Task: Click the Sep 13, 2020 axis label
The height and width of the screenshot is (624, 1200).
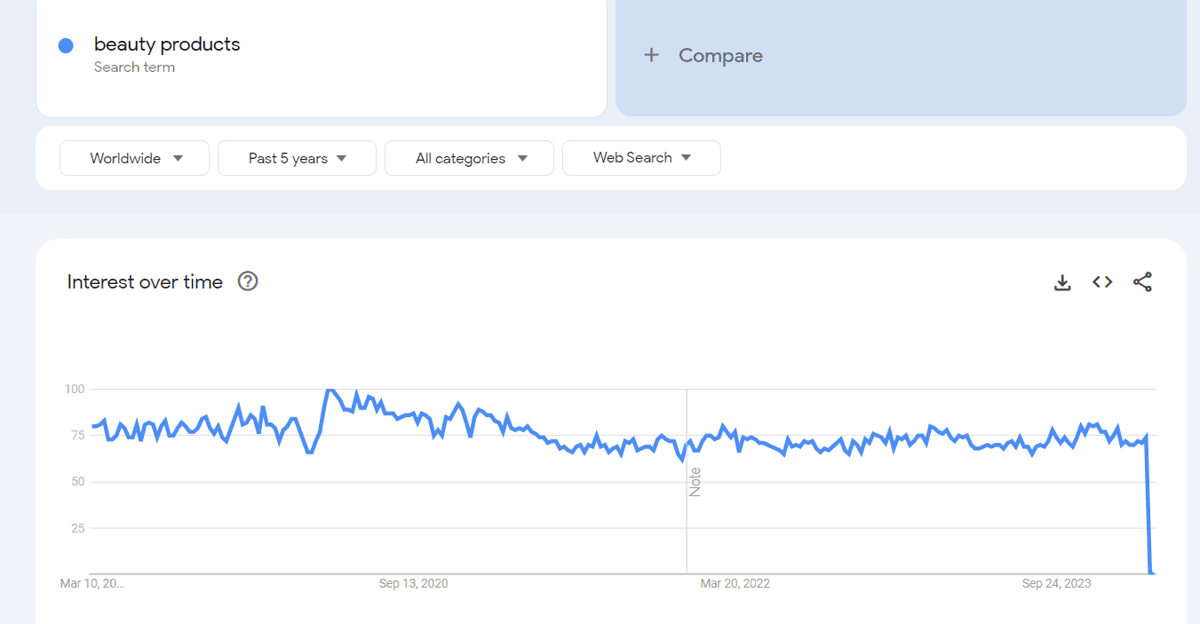Action: 413,583
